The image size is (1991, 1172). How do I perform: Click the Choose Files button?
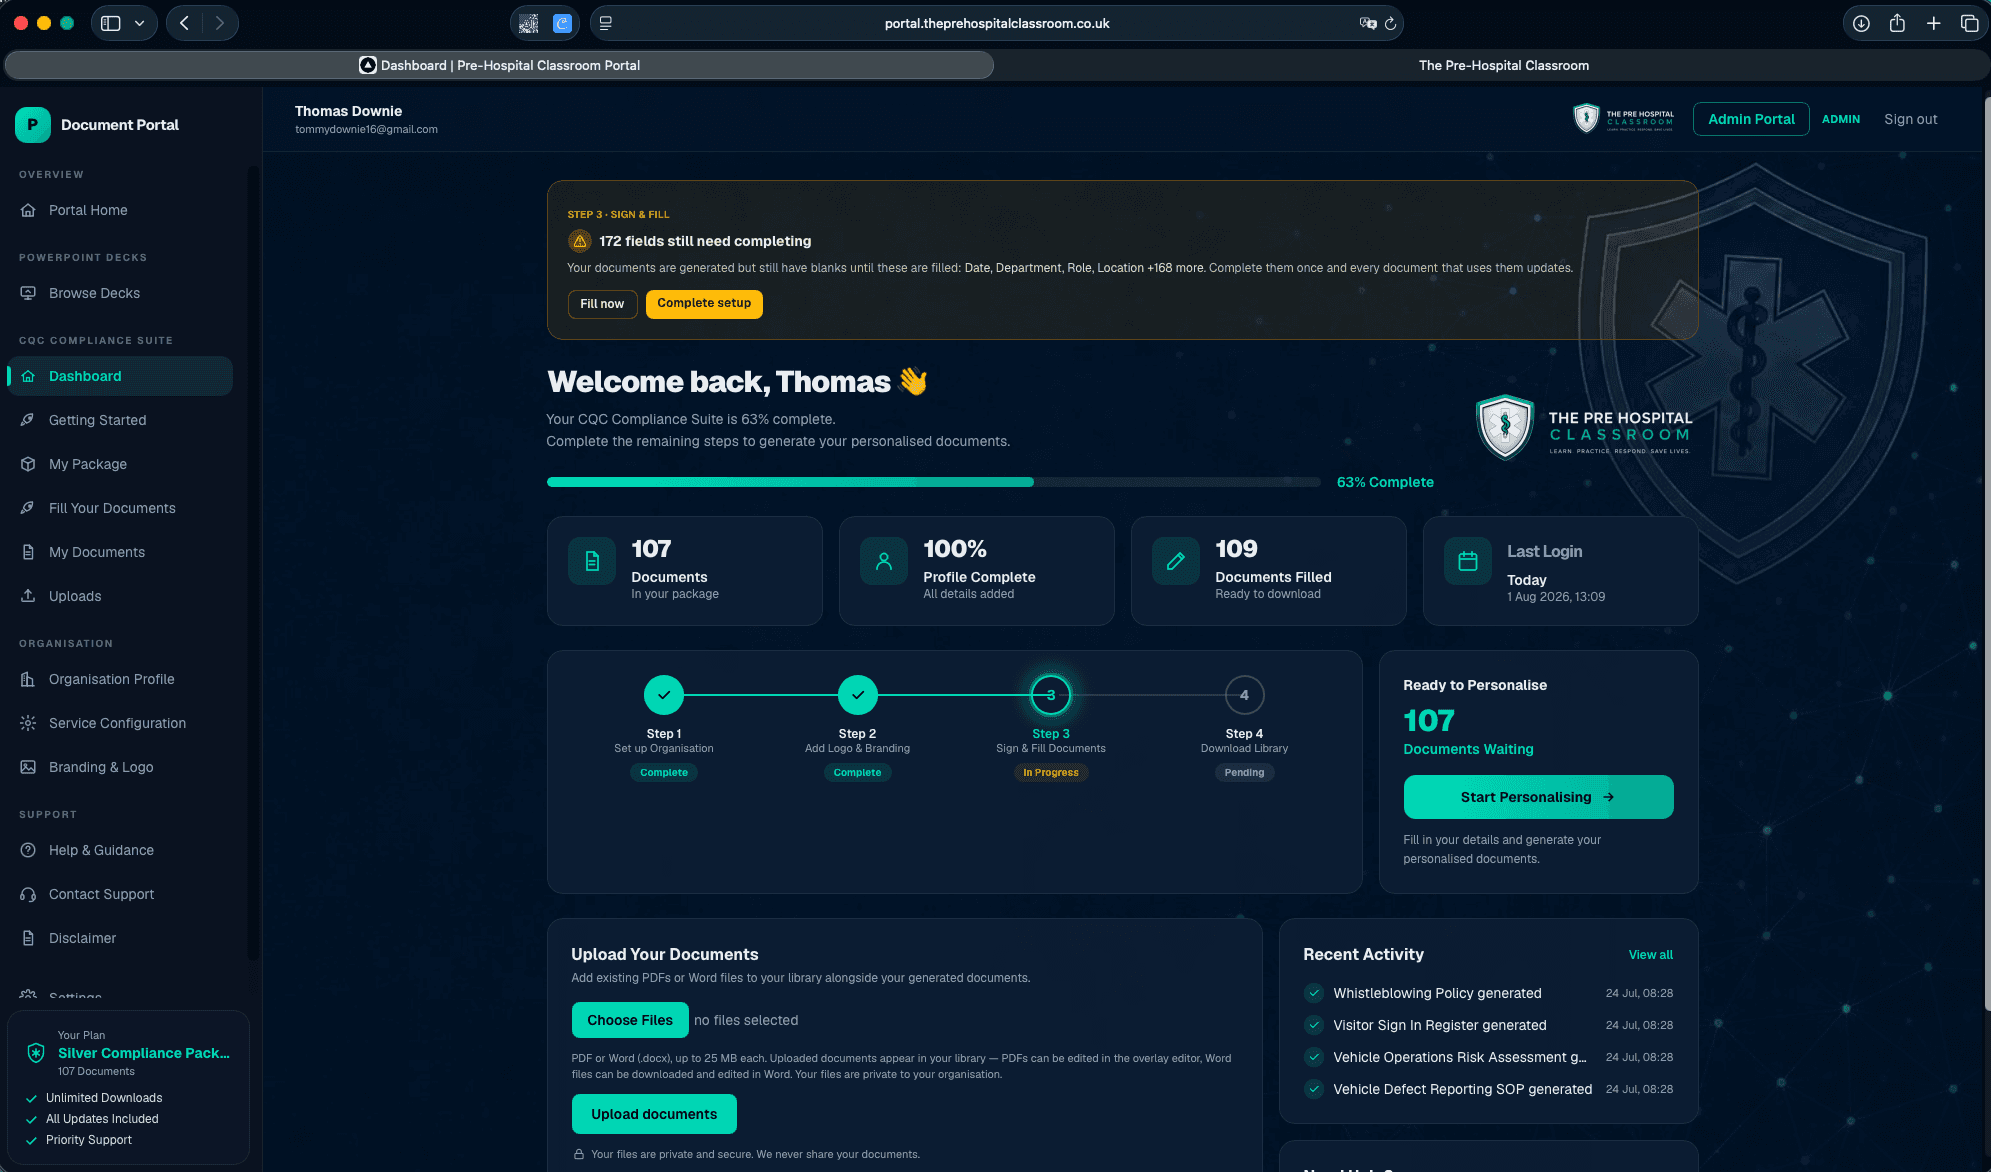point(630,1020)
